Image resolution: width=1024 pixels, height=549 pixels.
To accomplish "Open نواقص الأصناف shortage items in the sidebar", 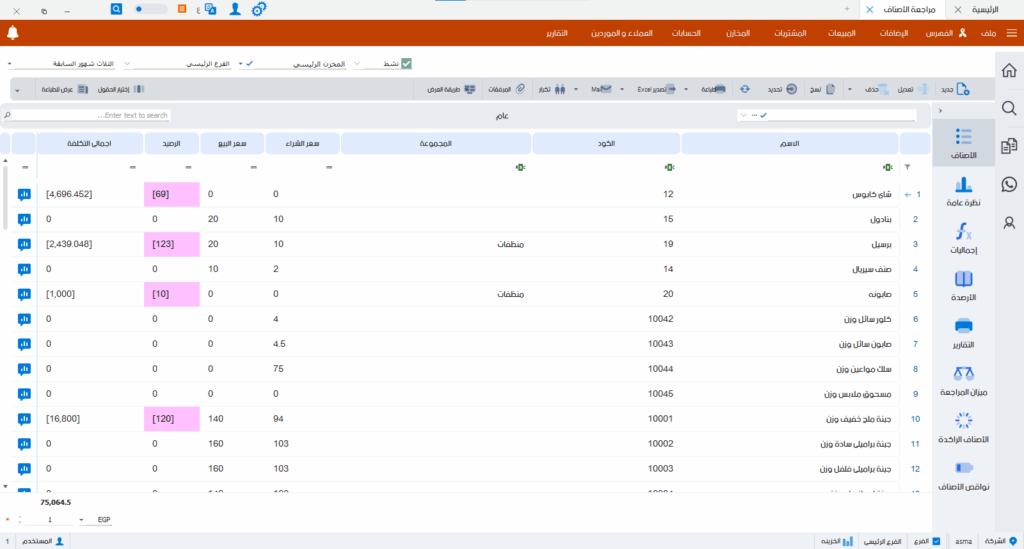I will pos(964,474).
